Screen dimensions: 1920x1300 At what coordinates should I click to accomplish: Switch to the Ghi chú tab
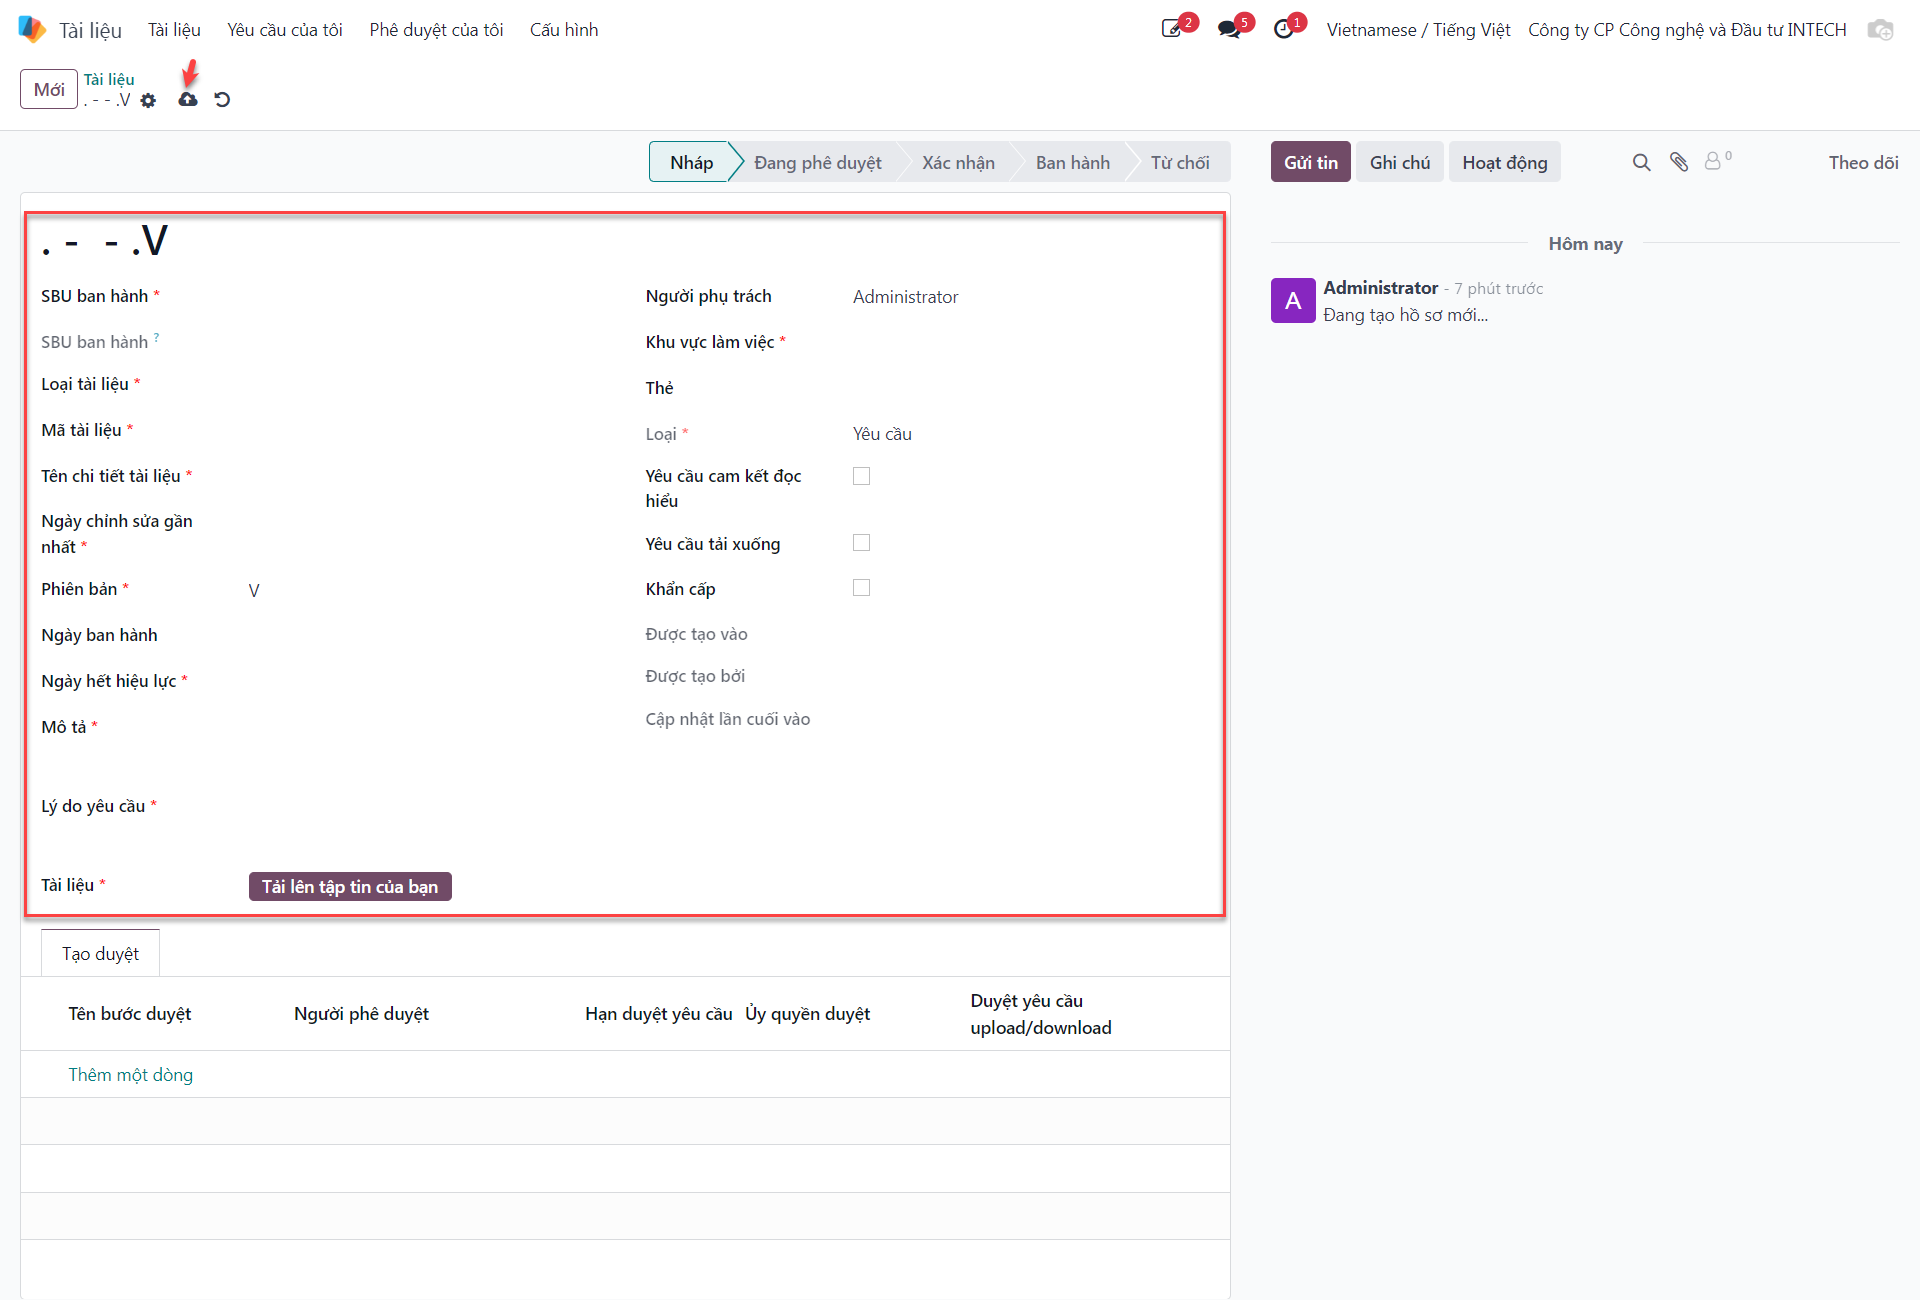(1399, 162)
